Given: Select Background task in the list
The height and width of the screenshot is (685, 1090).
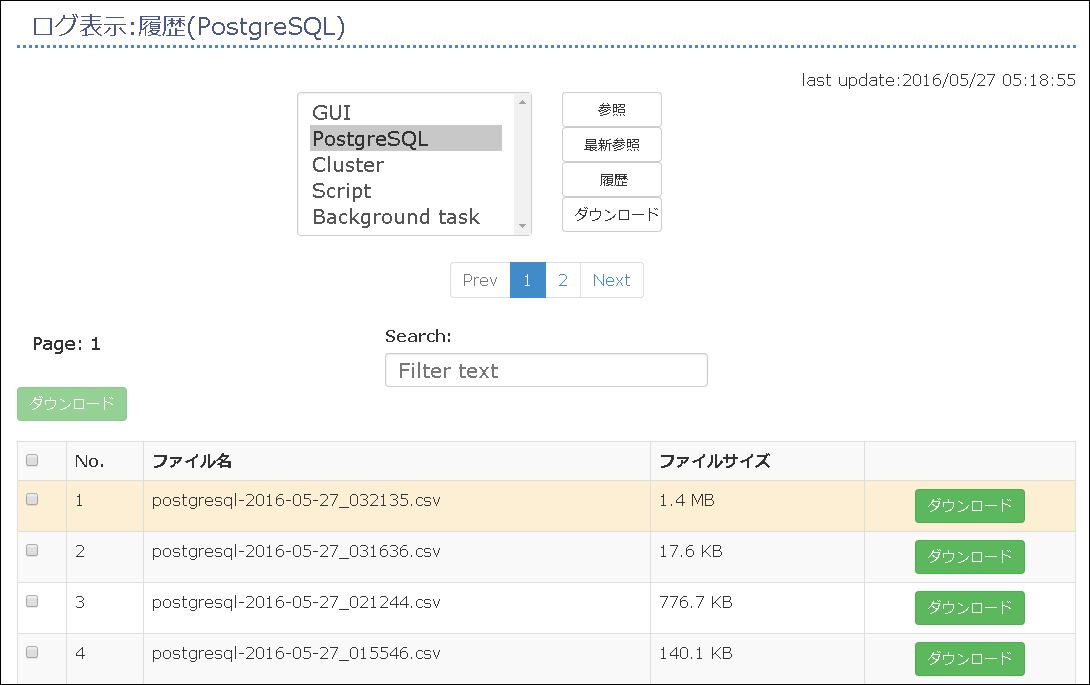Looking at the screenshot, I should tap(405, 217).
